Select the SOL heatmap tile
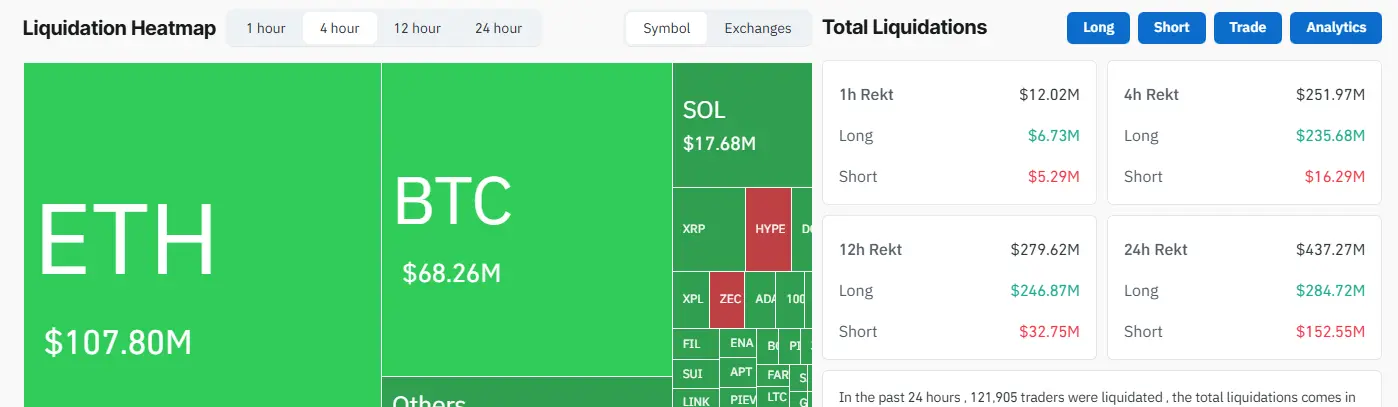The height and width of the screenshot is (407, 1398). pyautogui.click(x=741, y=125)
